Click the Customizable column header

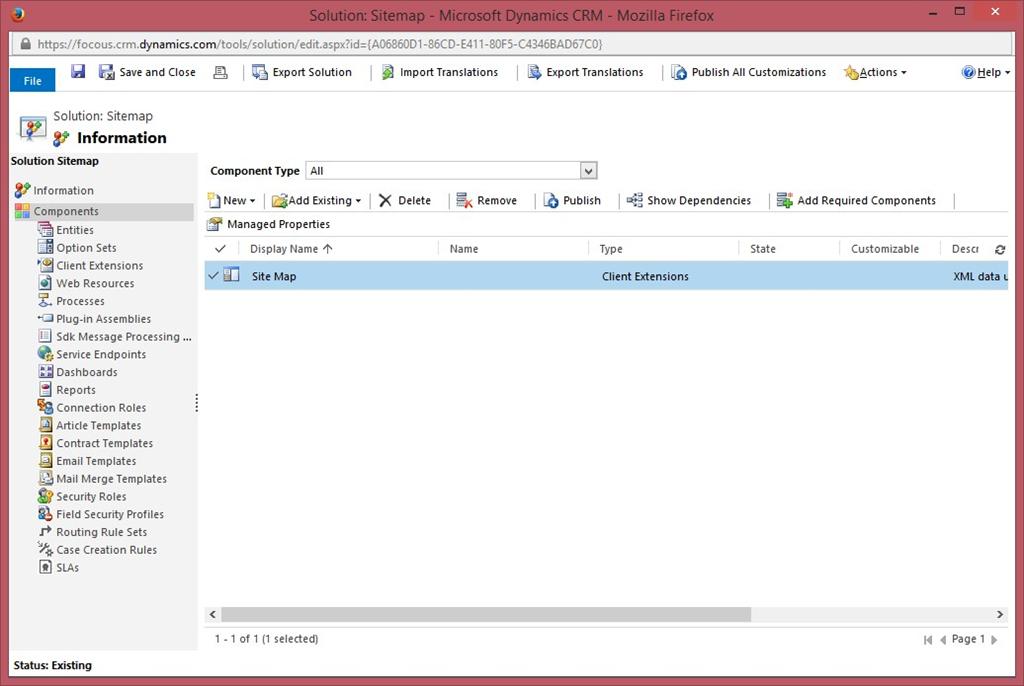[x=885, y=249]
